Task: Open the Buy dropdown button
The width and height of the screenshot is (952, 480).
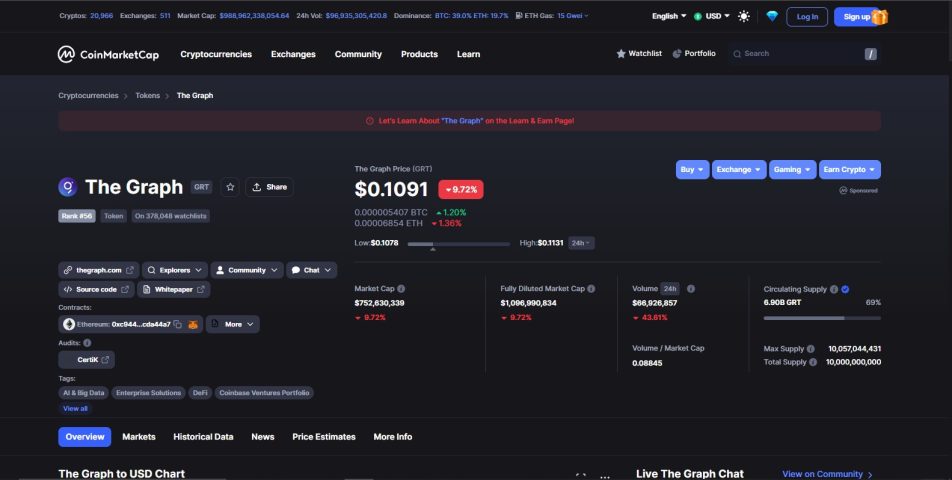Action: 692,170
